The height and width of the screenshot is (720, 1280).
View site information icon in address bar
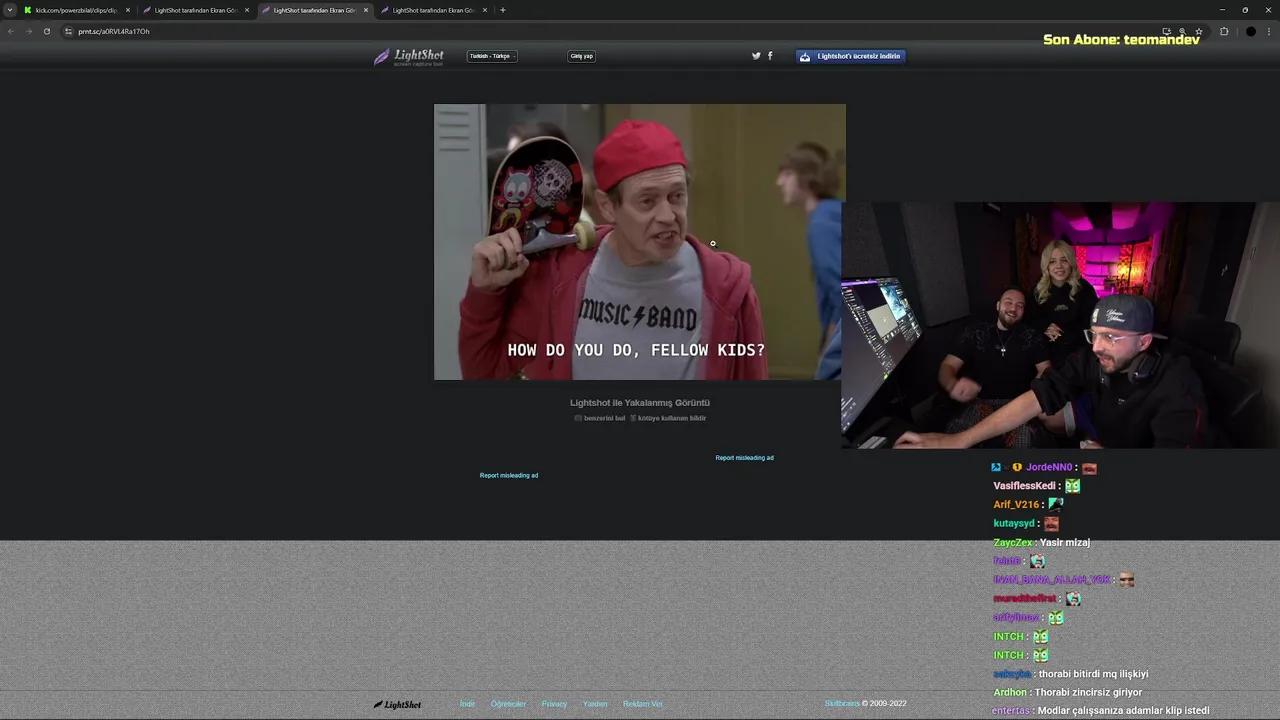[x=69, y=31]
